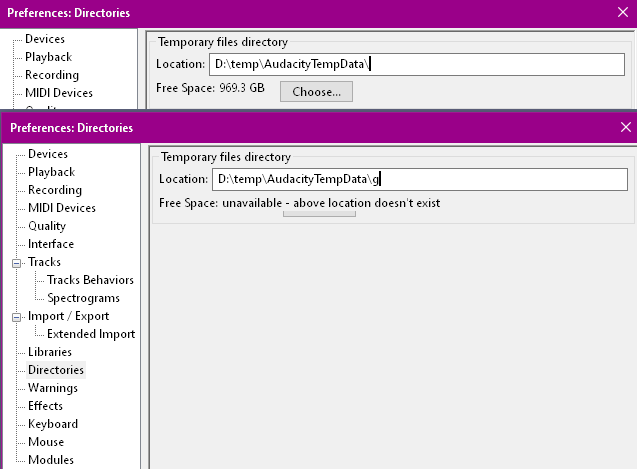Select Import / Export category
Screen dimensions: 637x469
tap(68, 316)
